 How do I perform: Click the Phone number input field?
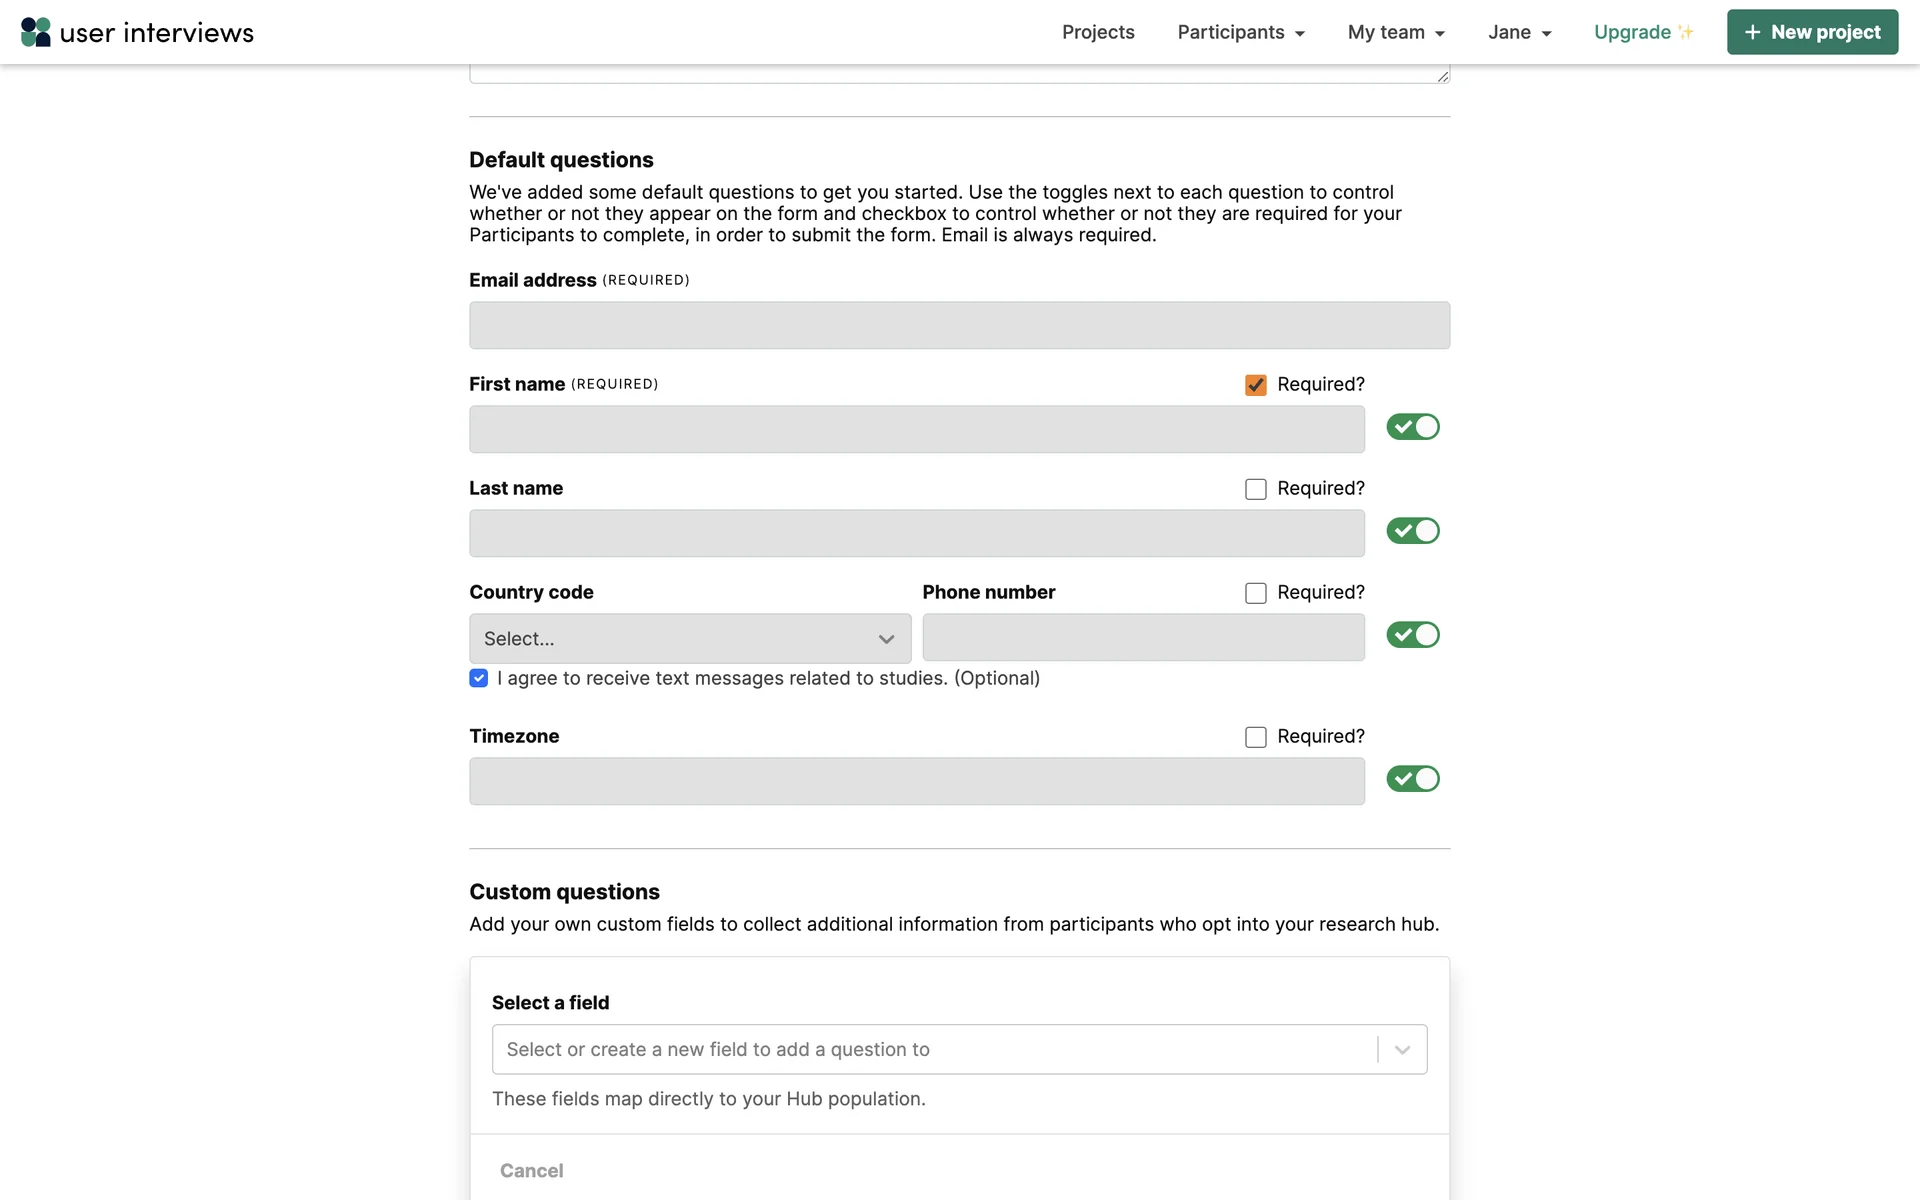tap(1143, 638)
